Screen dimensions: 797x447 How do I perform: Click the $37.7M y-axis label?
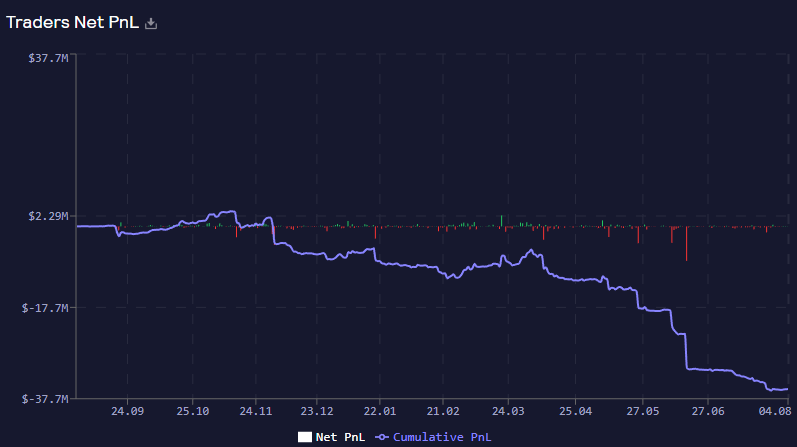pyautogui.click(x=48, y=58)
